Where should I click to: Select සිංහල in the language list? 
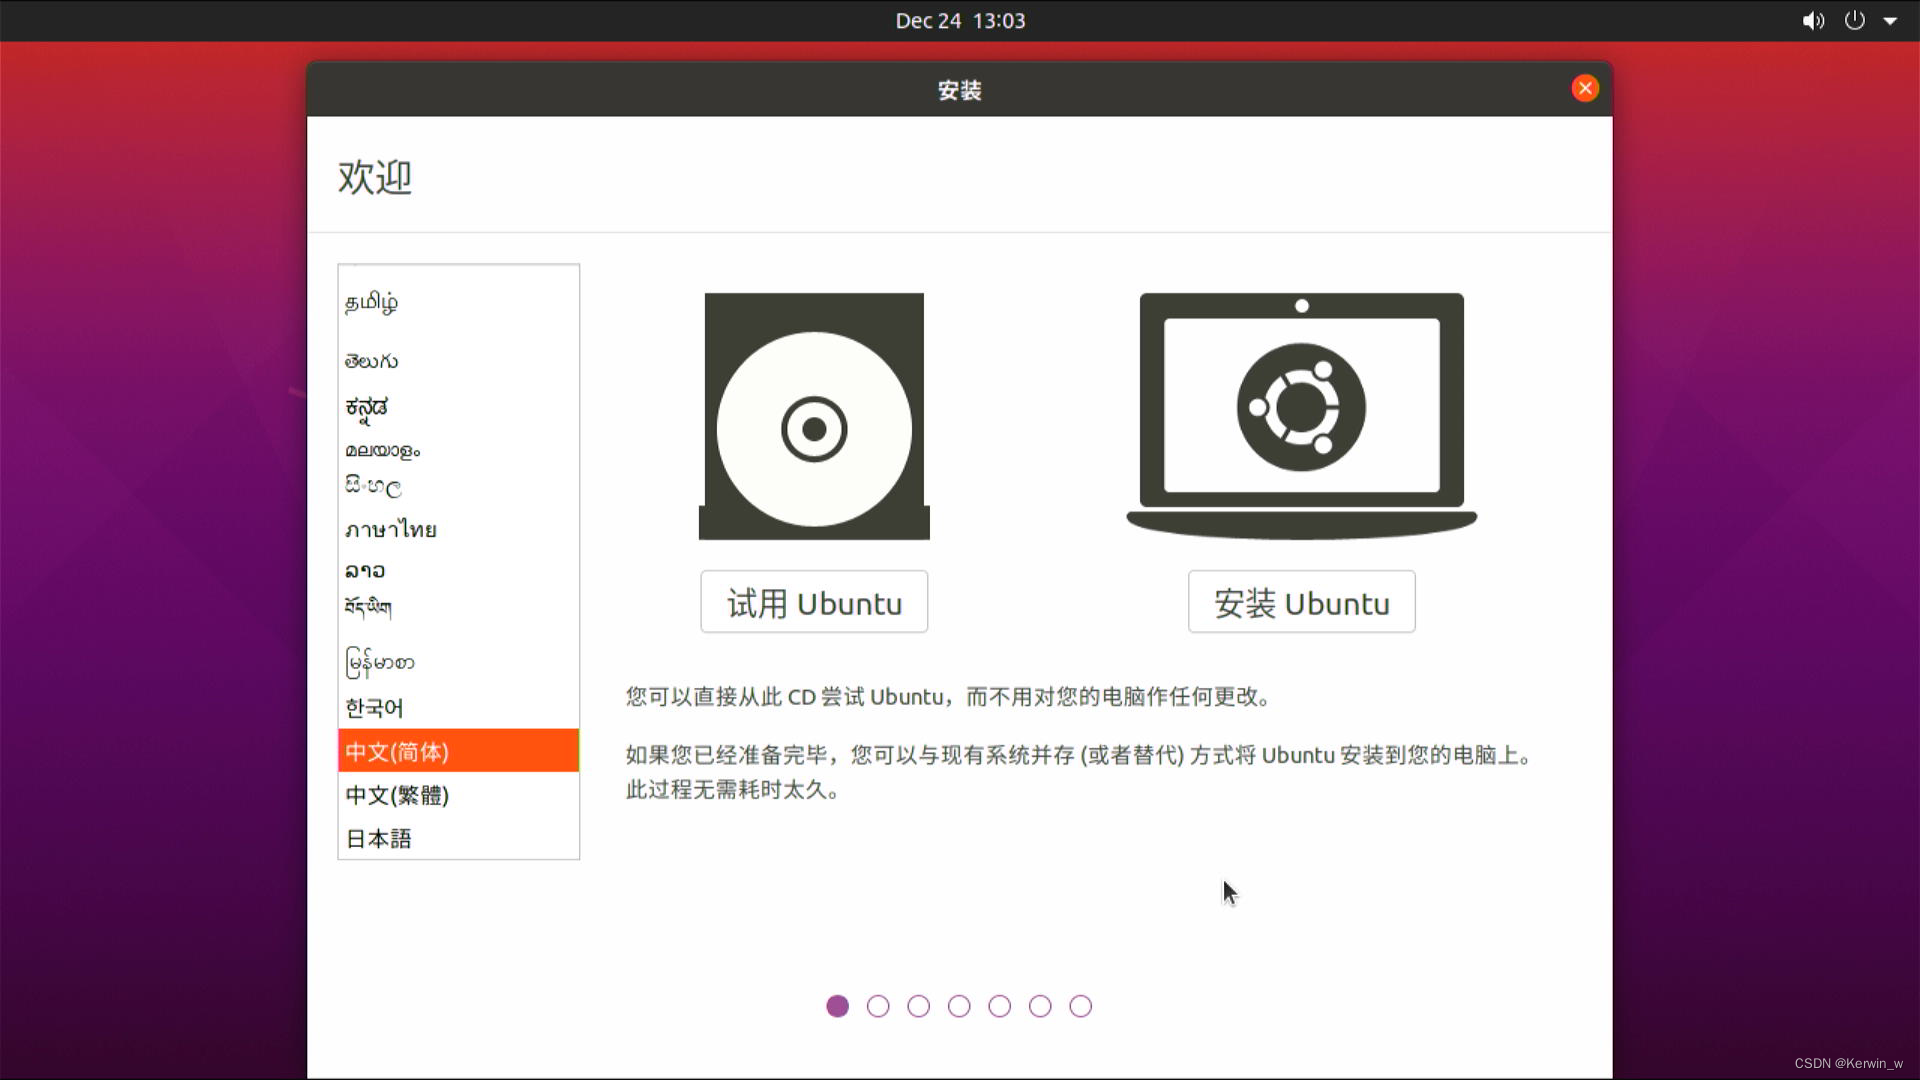point(458,487)
